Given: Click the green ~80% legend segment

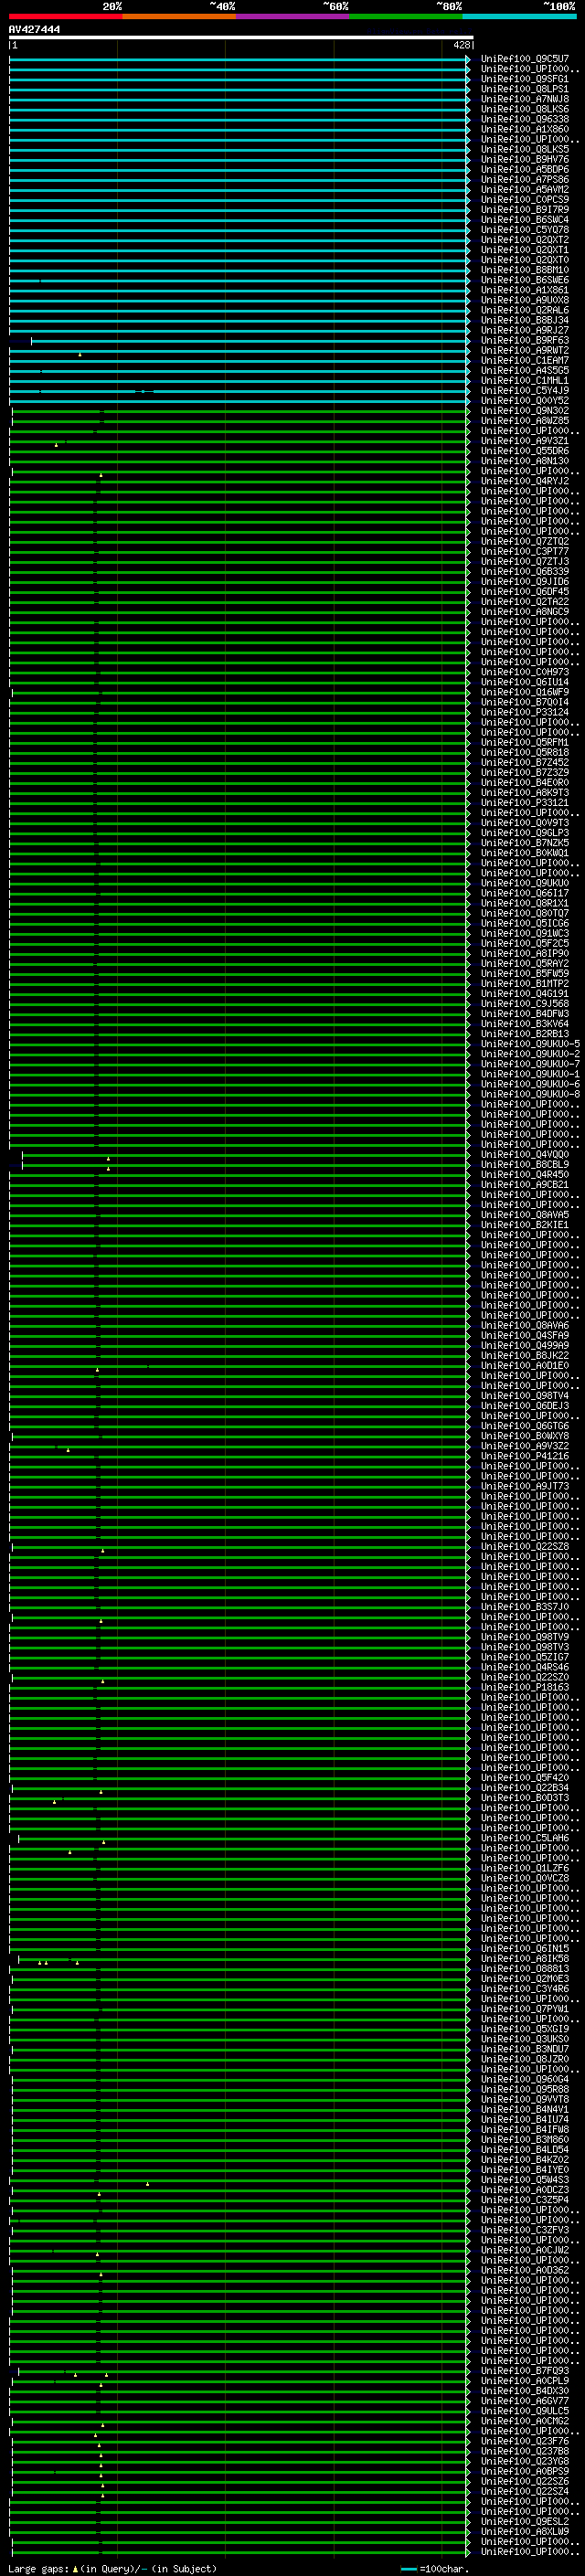Looking at the screenshot, I should 406,16.
